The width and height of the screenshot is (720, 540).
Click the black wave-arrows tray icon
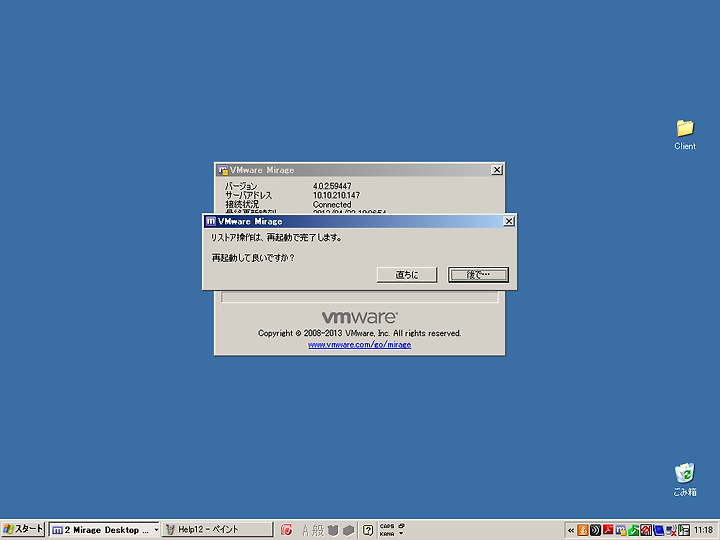point(596,530)
